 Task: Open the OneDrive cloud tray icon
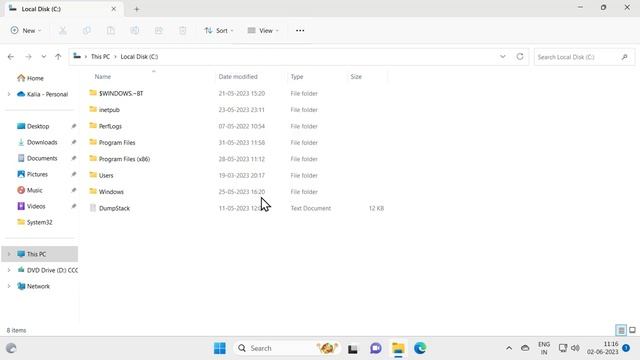pyautogui.click(x=525, y=348)
